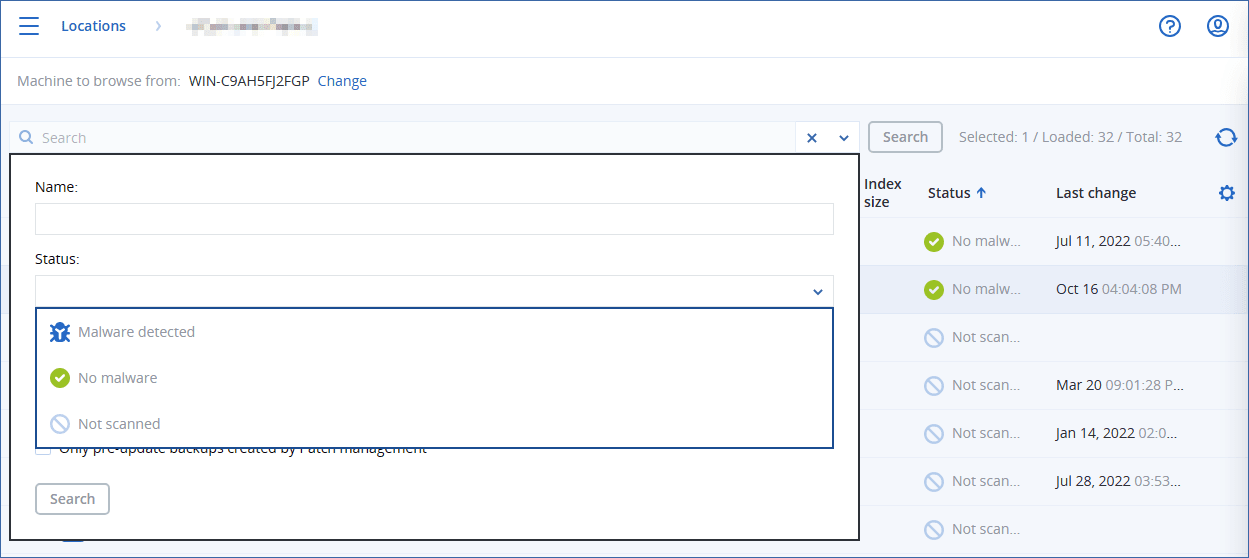The height and width of the screenshot is (558, 1249).
Task: Toggle pre-update backups by Patch management checkbox
Action: pos(43,449)
